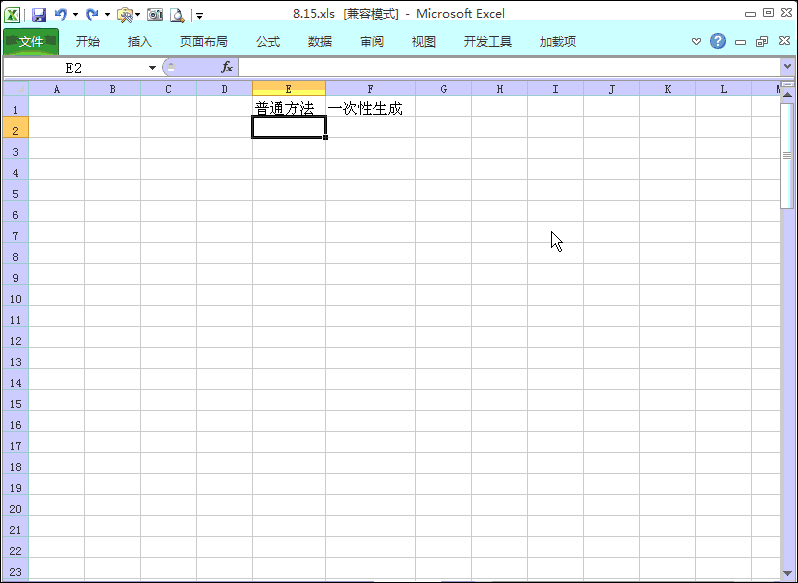Screen dimensions: 798x583
Task: Minimize the ribbon with the caret icon
Action: click(696, 41)
